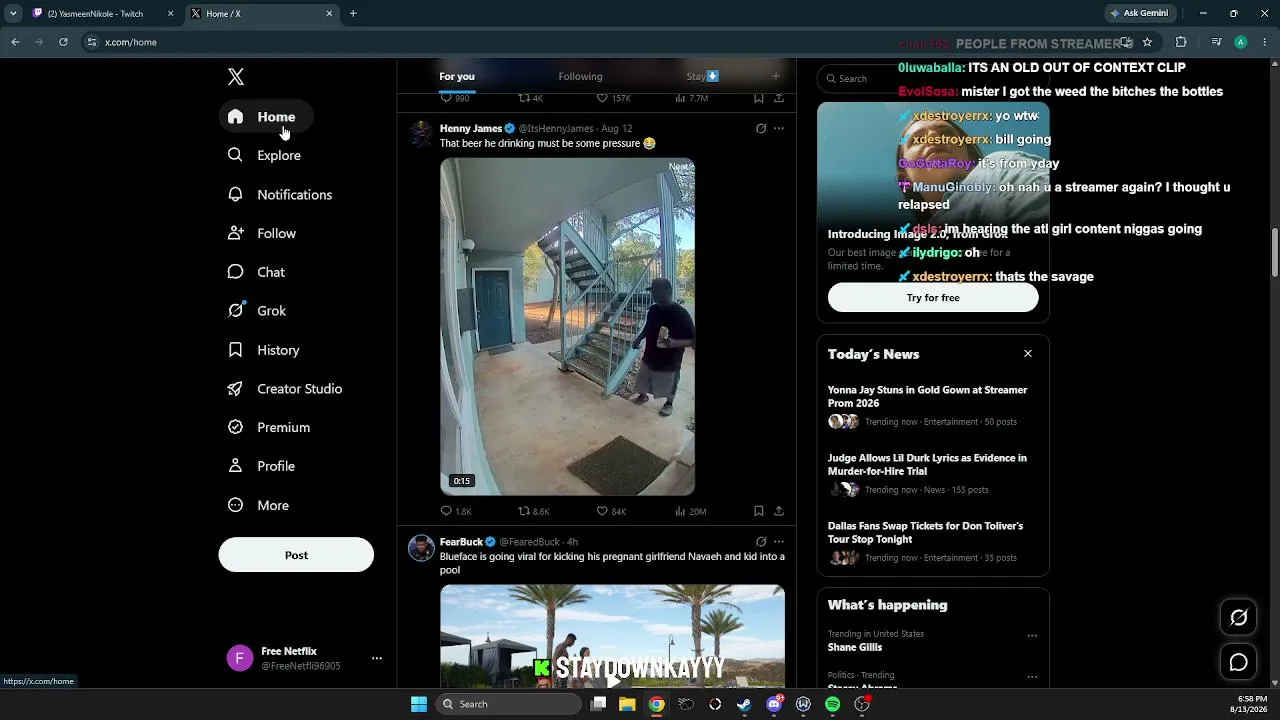Open Spotify from the taskbar
The width and height of the screenshot is (1280, 720).
tap(832, 704)
